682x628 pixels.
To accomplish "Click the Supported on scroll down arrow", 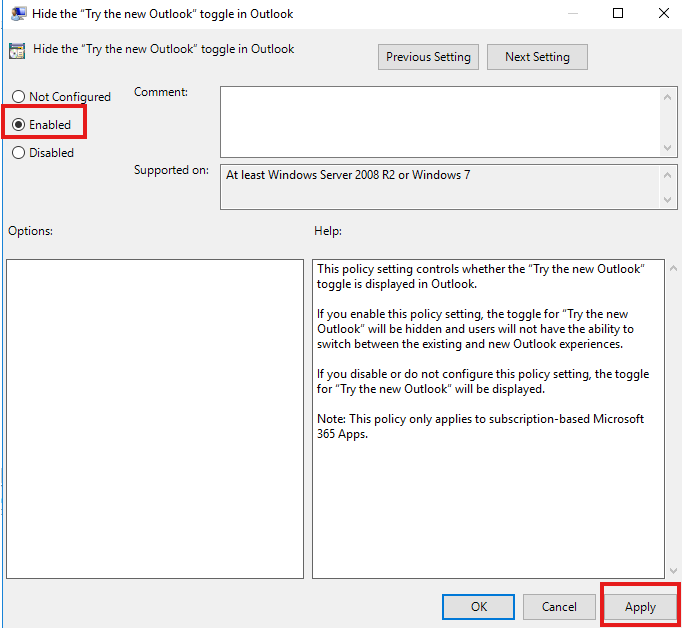I will [x=667, y=200].
